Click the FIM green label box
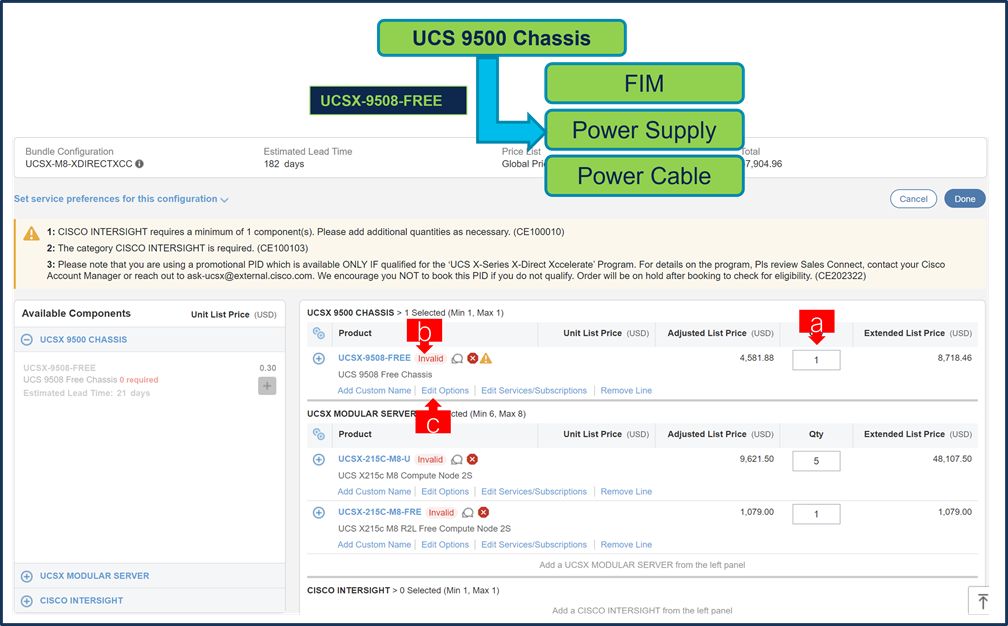1008x626 pixels. [x=644, y=84]
